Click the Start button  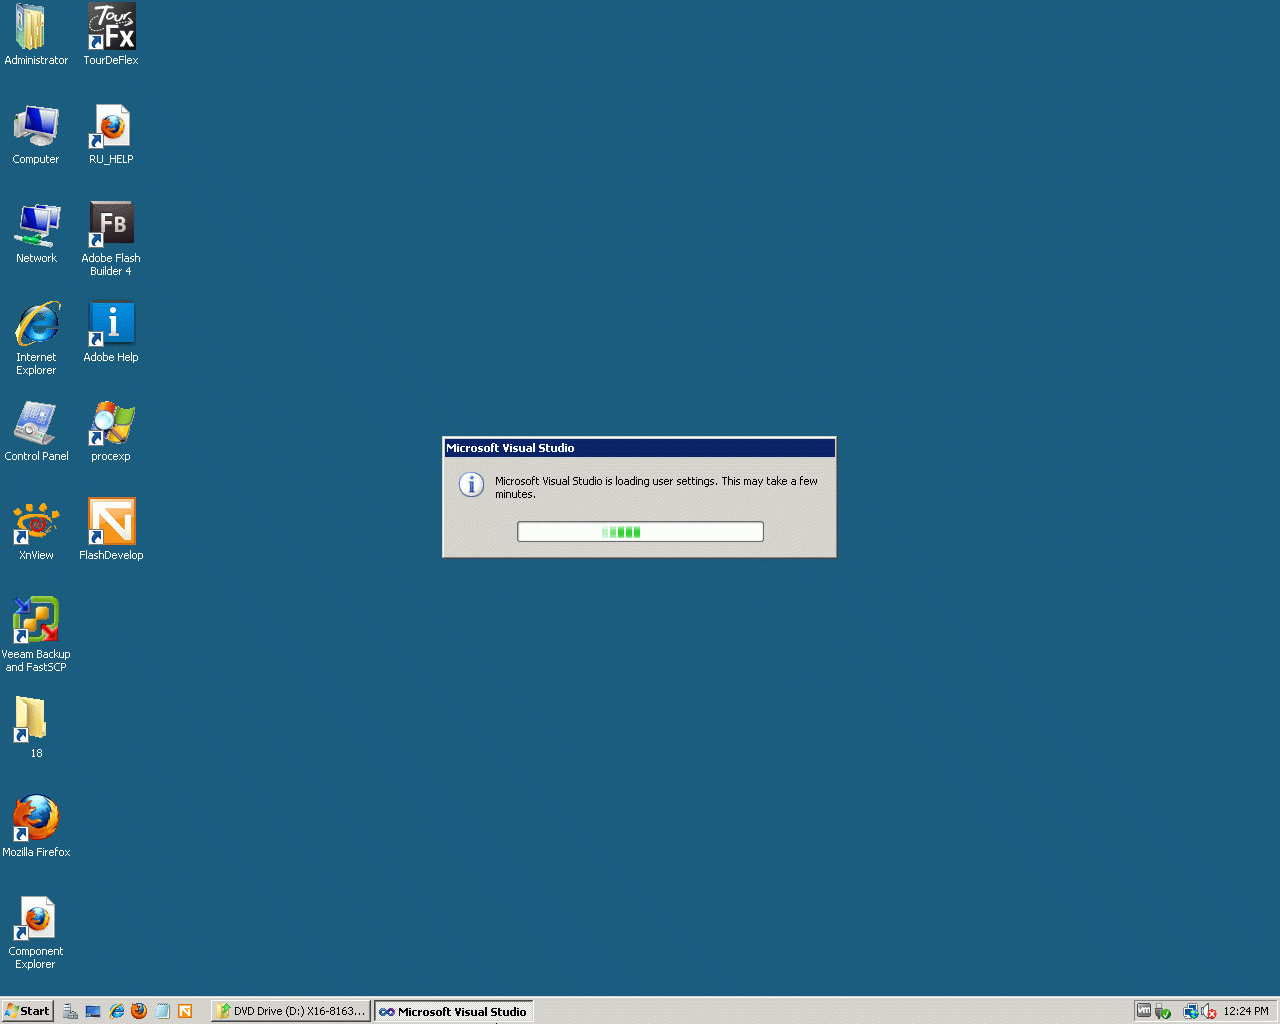click(x=27, y=1011)
